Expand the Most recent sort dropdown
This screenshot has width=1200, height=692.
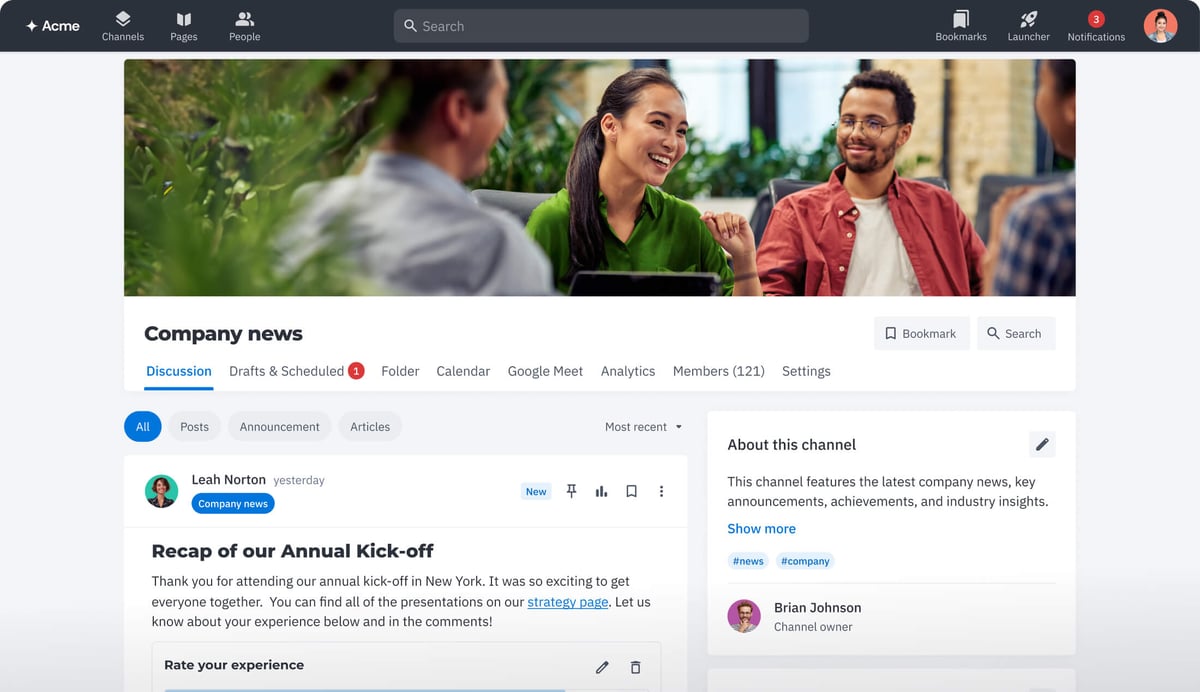[x=643, y=427]
